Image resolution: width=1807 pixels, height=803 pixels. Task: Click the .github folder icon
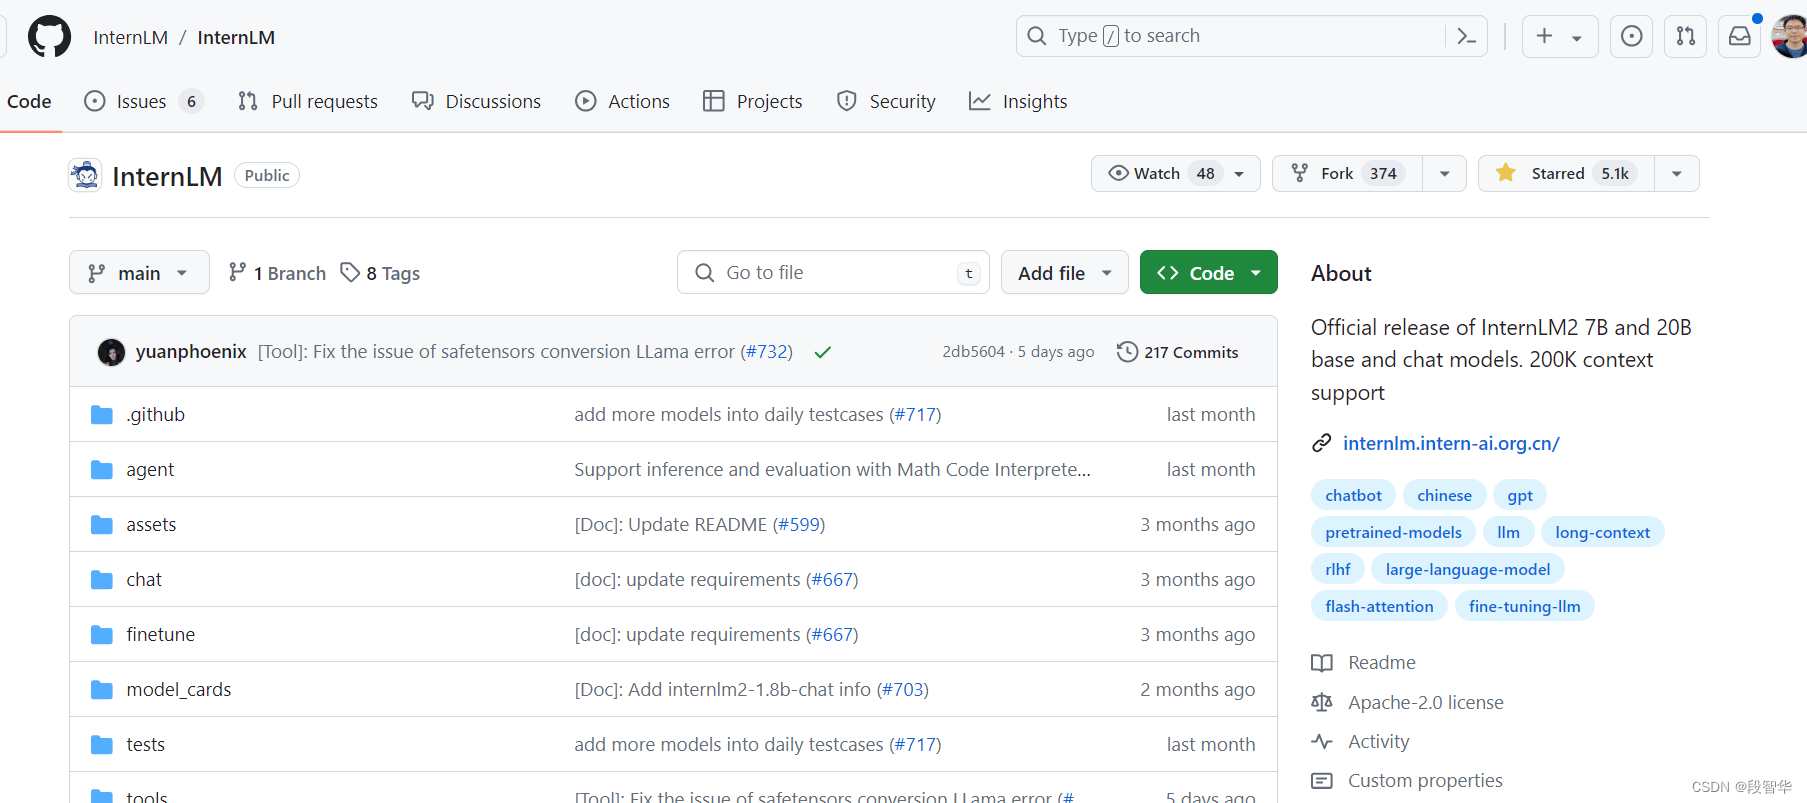coord(102,415)
